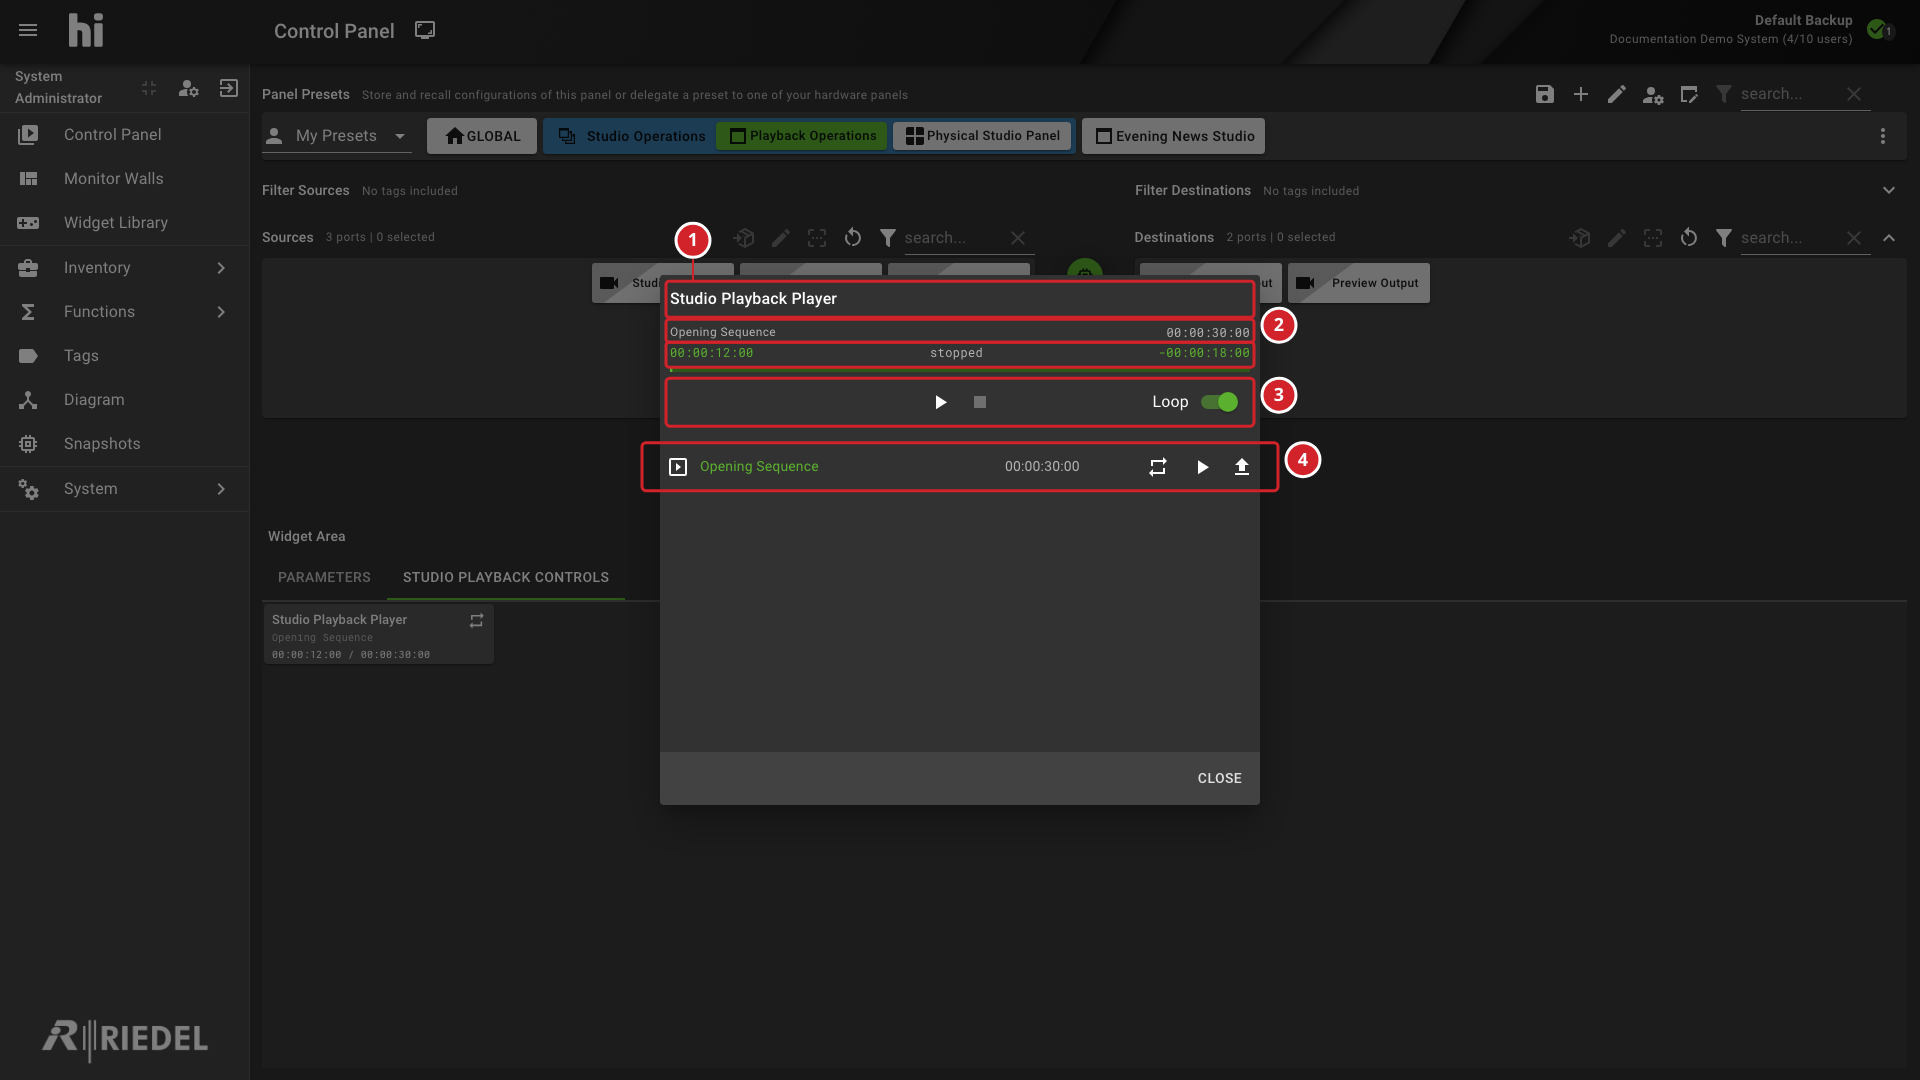Click the monitor icon beside Control Panel title
This screenshot has height=1080, width=1920.
coord(425,30)
